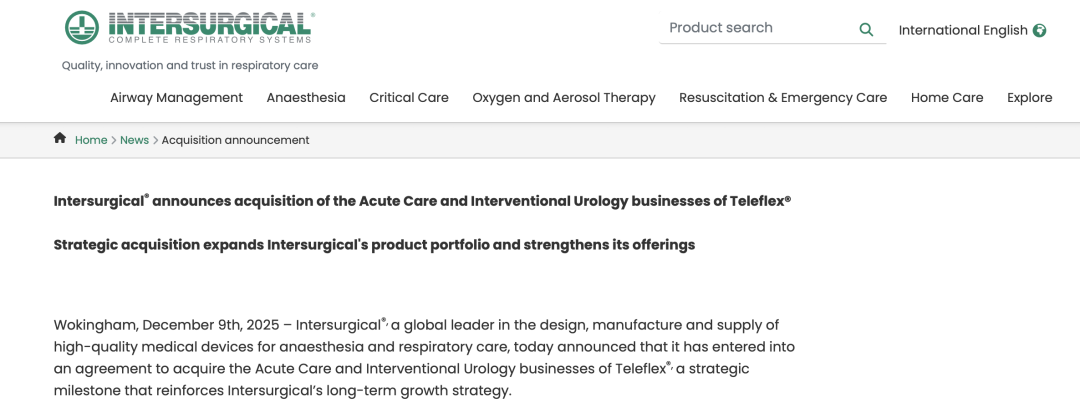Image resolution: width=1080 pixels, height=408 pixels.
Task: Open the Airway Management menu
Action: [176, 97]
